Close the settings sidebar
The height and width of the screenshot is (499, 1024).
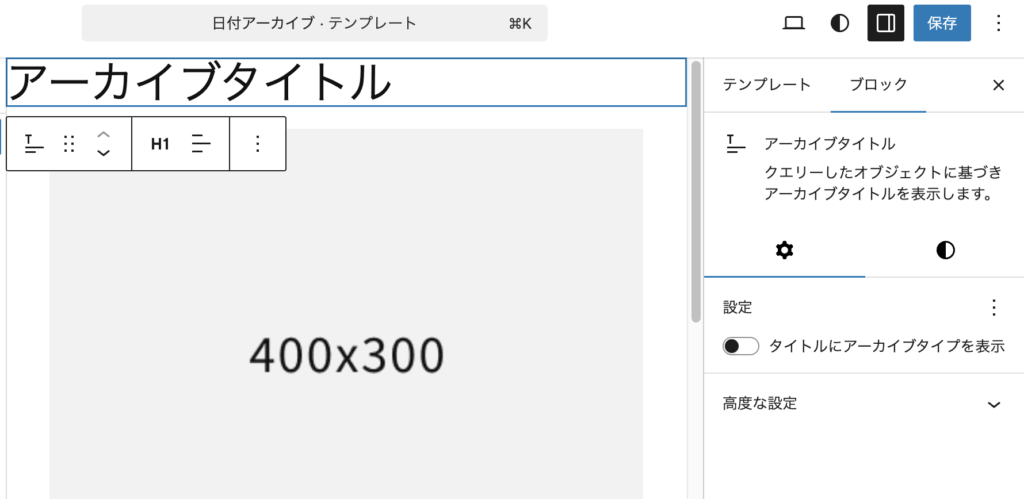click(998, 85)
